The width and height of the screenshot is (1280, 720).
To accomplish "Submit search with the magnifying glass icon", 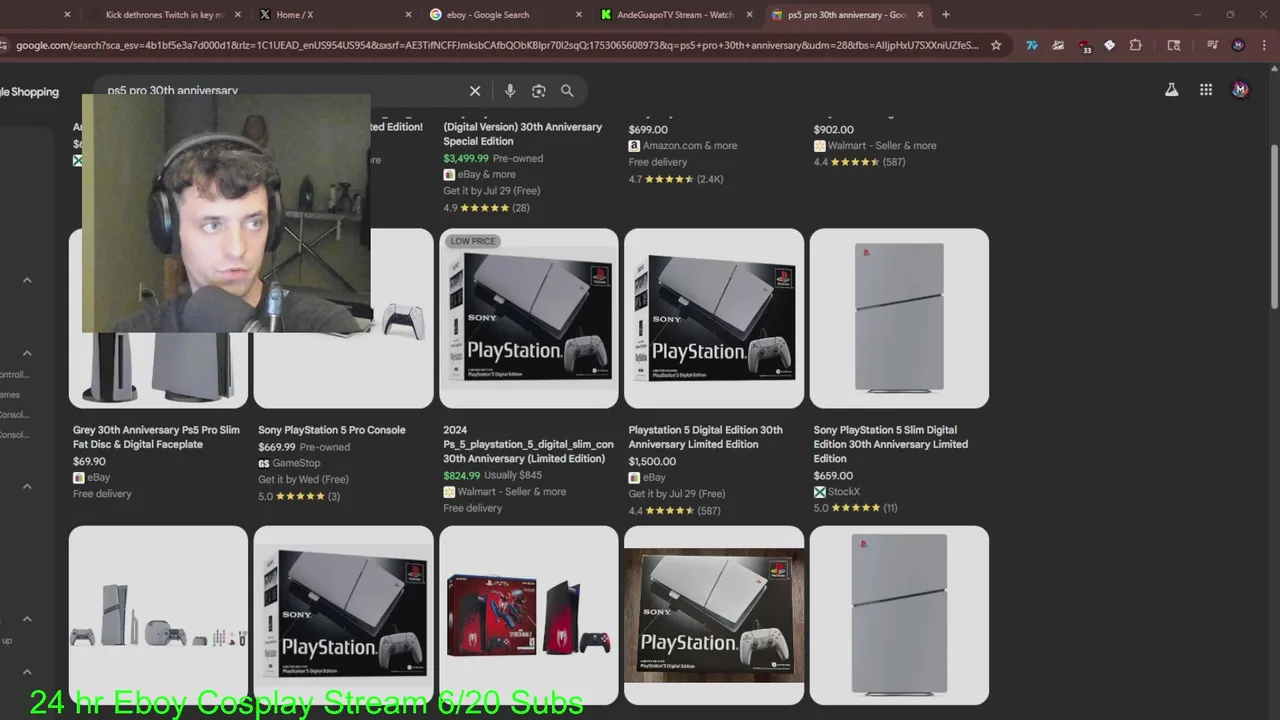I will pyautogui.click(x=567, y=91).
